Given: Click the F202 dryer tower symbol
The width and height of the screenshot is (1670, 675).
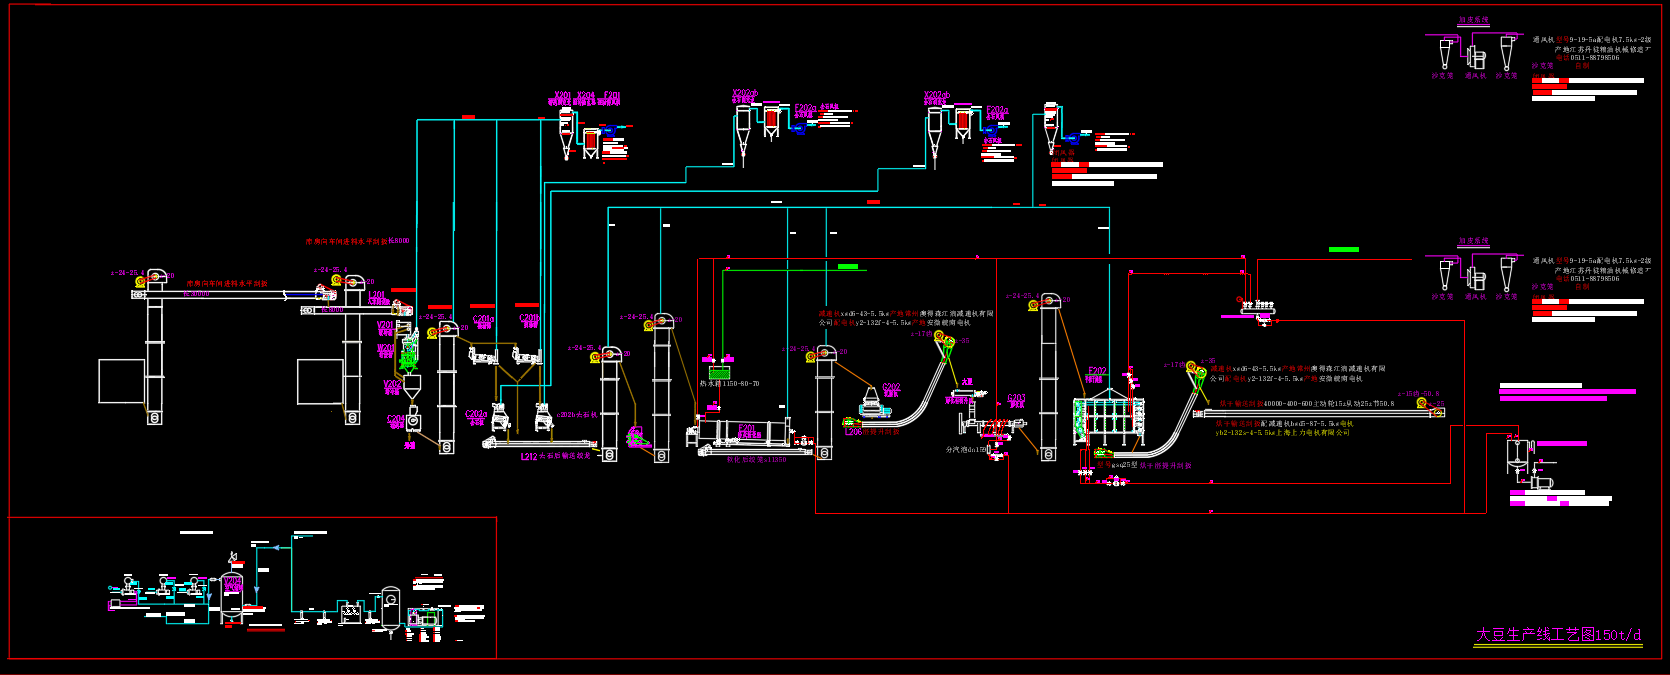Looking at the screenshot, I should pyautogui.click(x=1108, y=418).
